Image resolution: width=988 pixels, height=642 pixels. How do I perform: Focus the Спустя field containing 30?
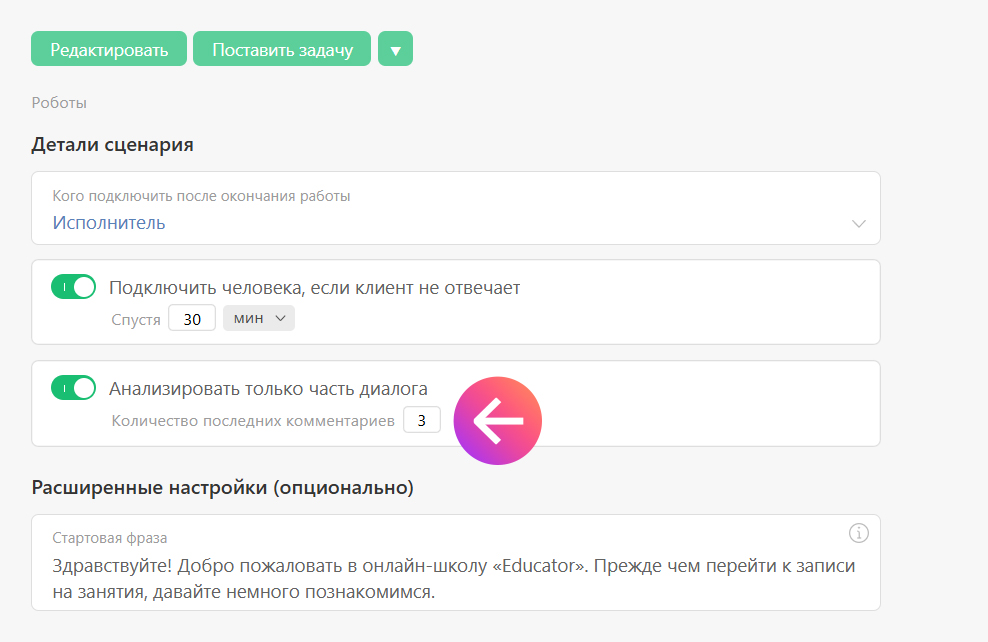(x=192, y=319)
